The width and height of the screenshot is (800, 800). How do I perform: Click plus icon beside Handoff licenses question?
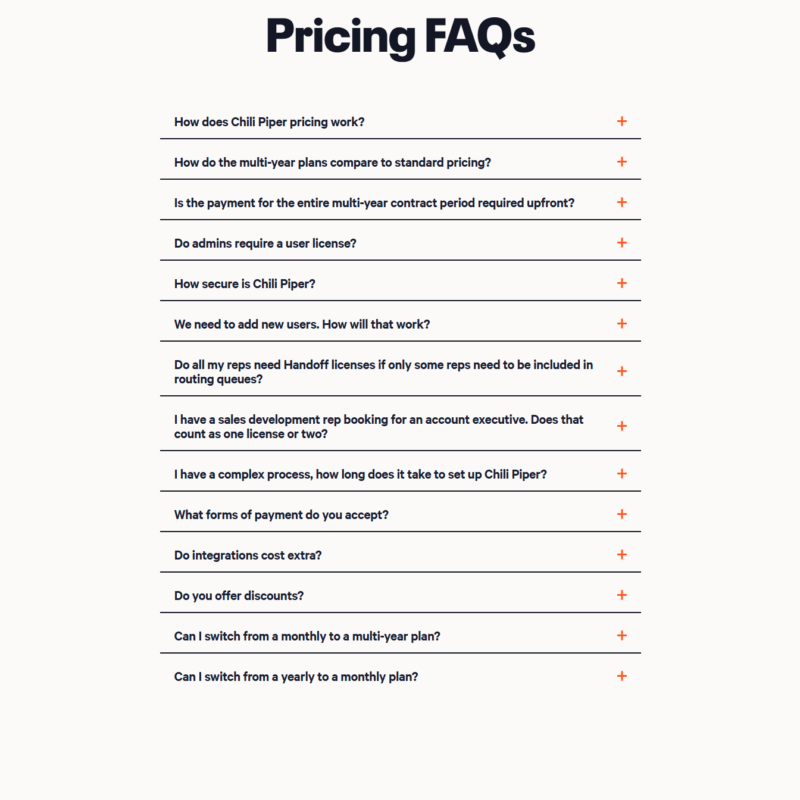(x=621, y=371)
